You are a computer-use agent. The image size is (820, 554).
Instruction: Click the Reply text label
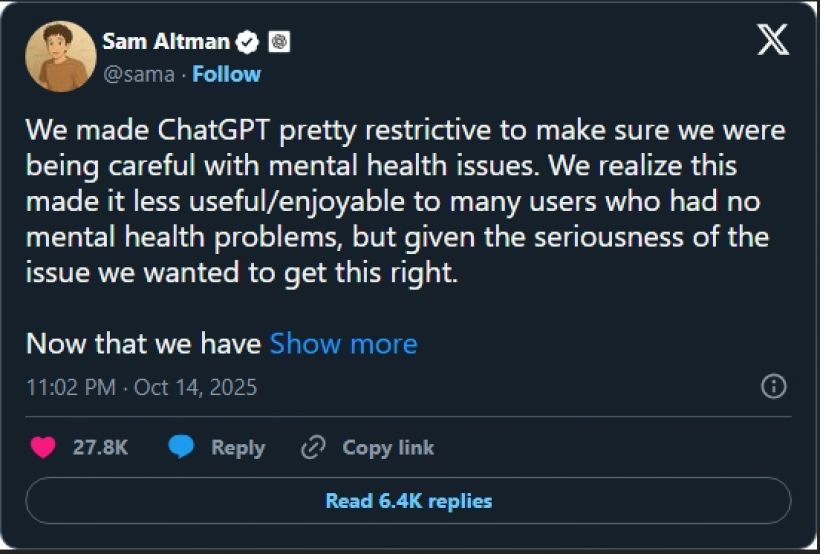tap(238, 447)
